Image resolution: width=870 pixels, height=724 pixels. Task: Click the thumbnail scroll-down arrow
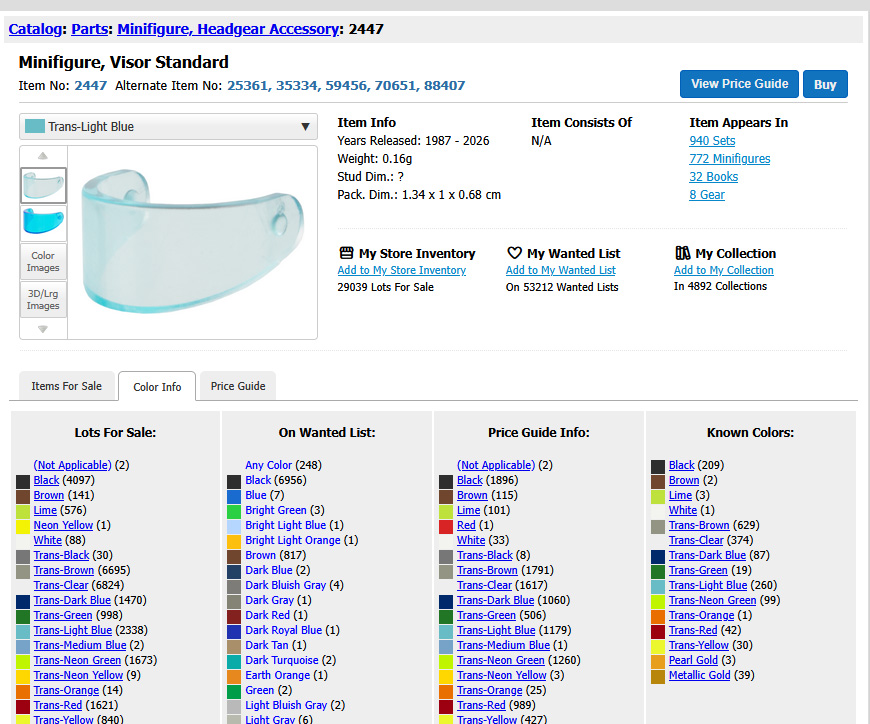[x=43, y=329]
